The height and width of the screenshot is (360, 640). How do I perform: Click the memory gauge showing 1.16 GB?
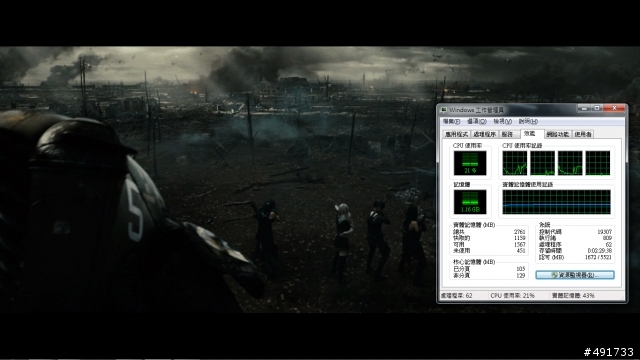click(x=470, y=202)
